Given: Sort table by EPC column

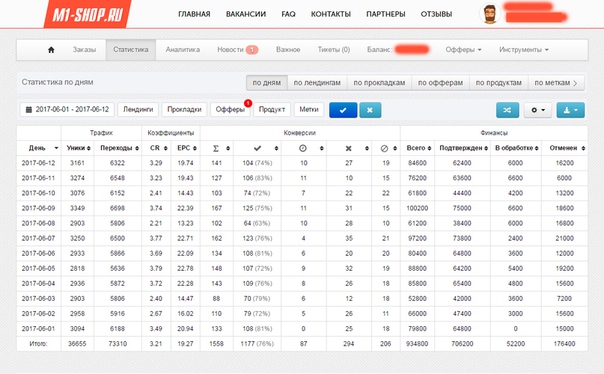Looking at the screenshot, I should (185, 148).
